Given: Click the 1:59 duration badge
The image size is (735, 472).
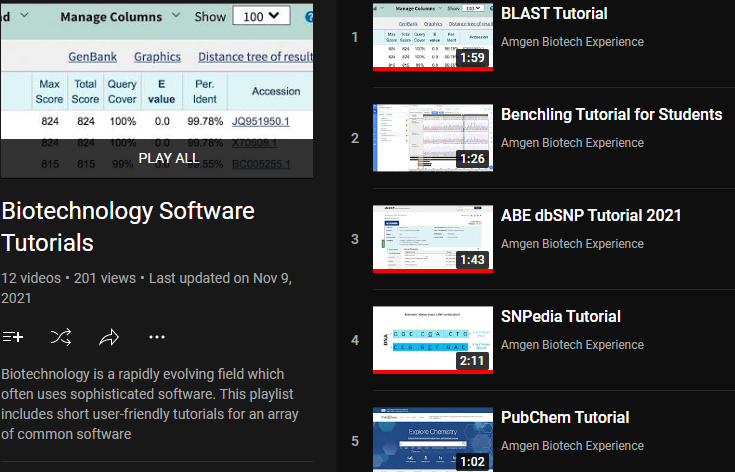Looking at the screenshot, I should [472, 58].
